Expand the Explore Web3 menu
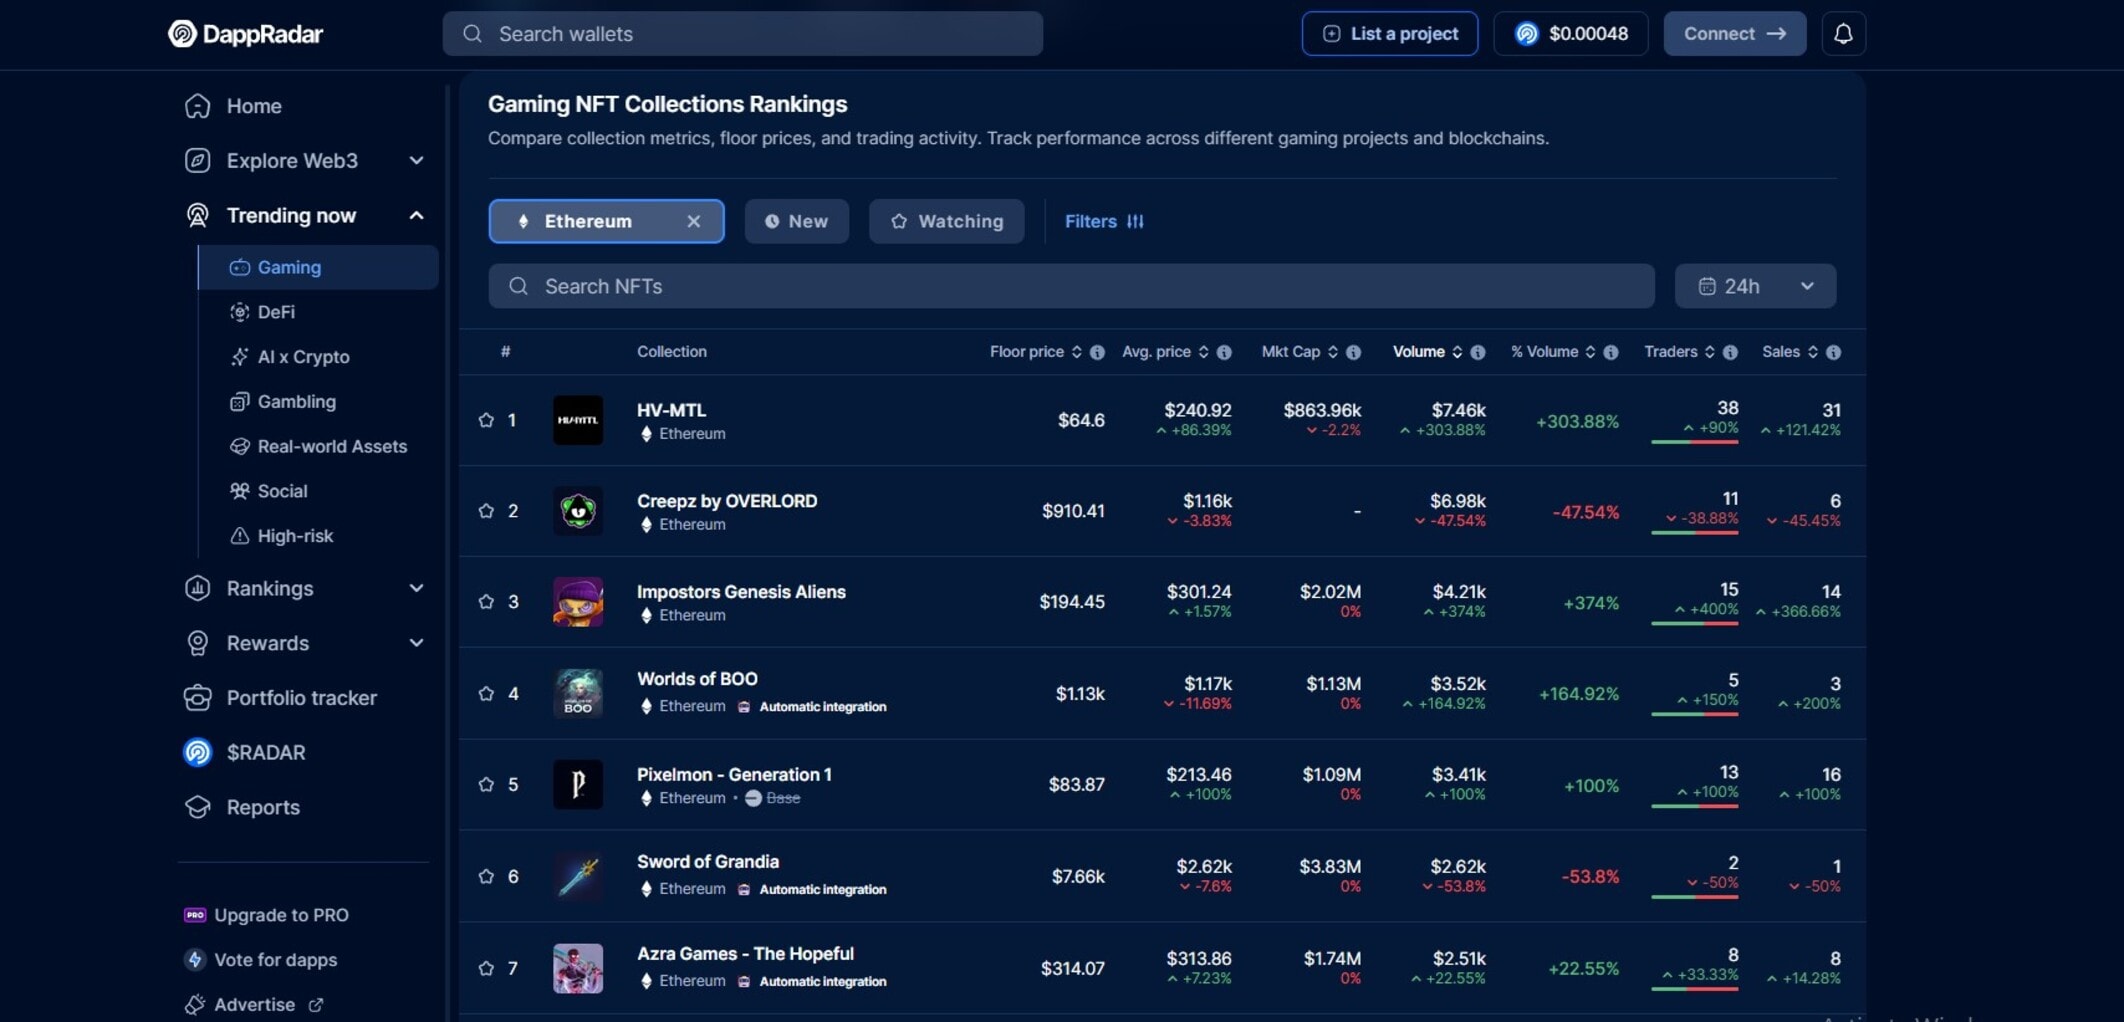Screen dimensions: 2124x1022 (x=416, y=161)
